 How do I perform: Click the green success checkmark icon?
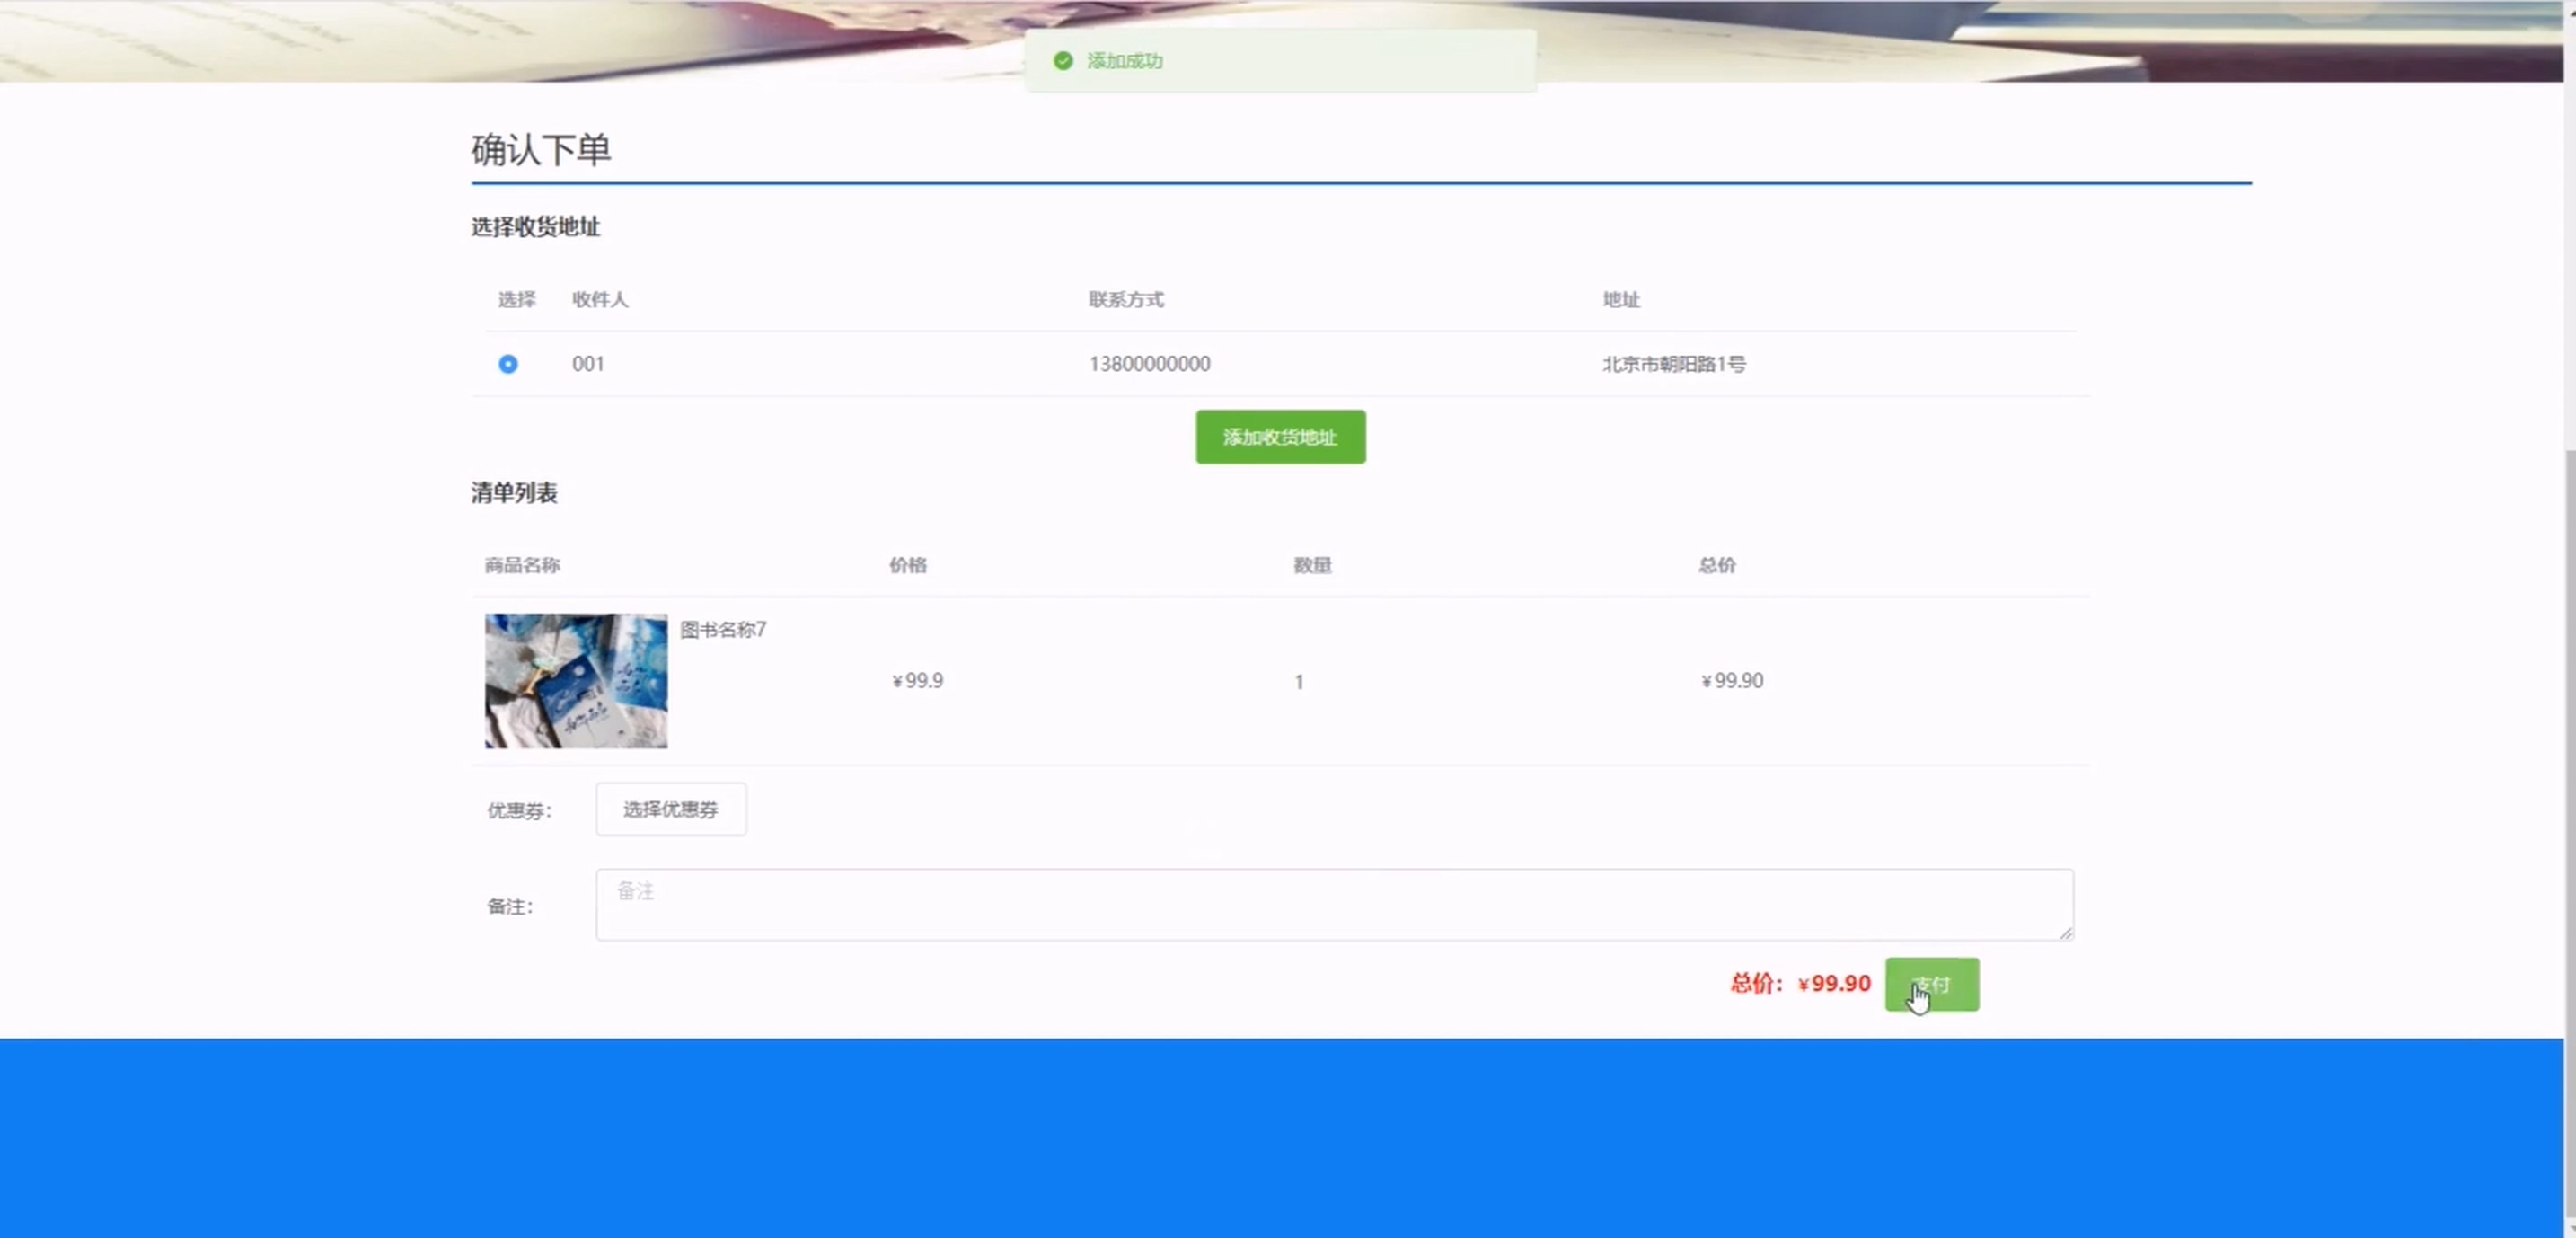[x=1063, y=61]
